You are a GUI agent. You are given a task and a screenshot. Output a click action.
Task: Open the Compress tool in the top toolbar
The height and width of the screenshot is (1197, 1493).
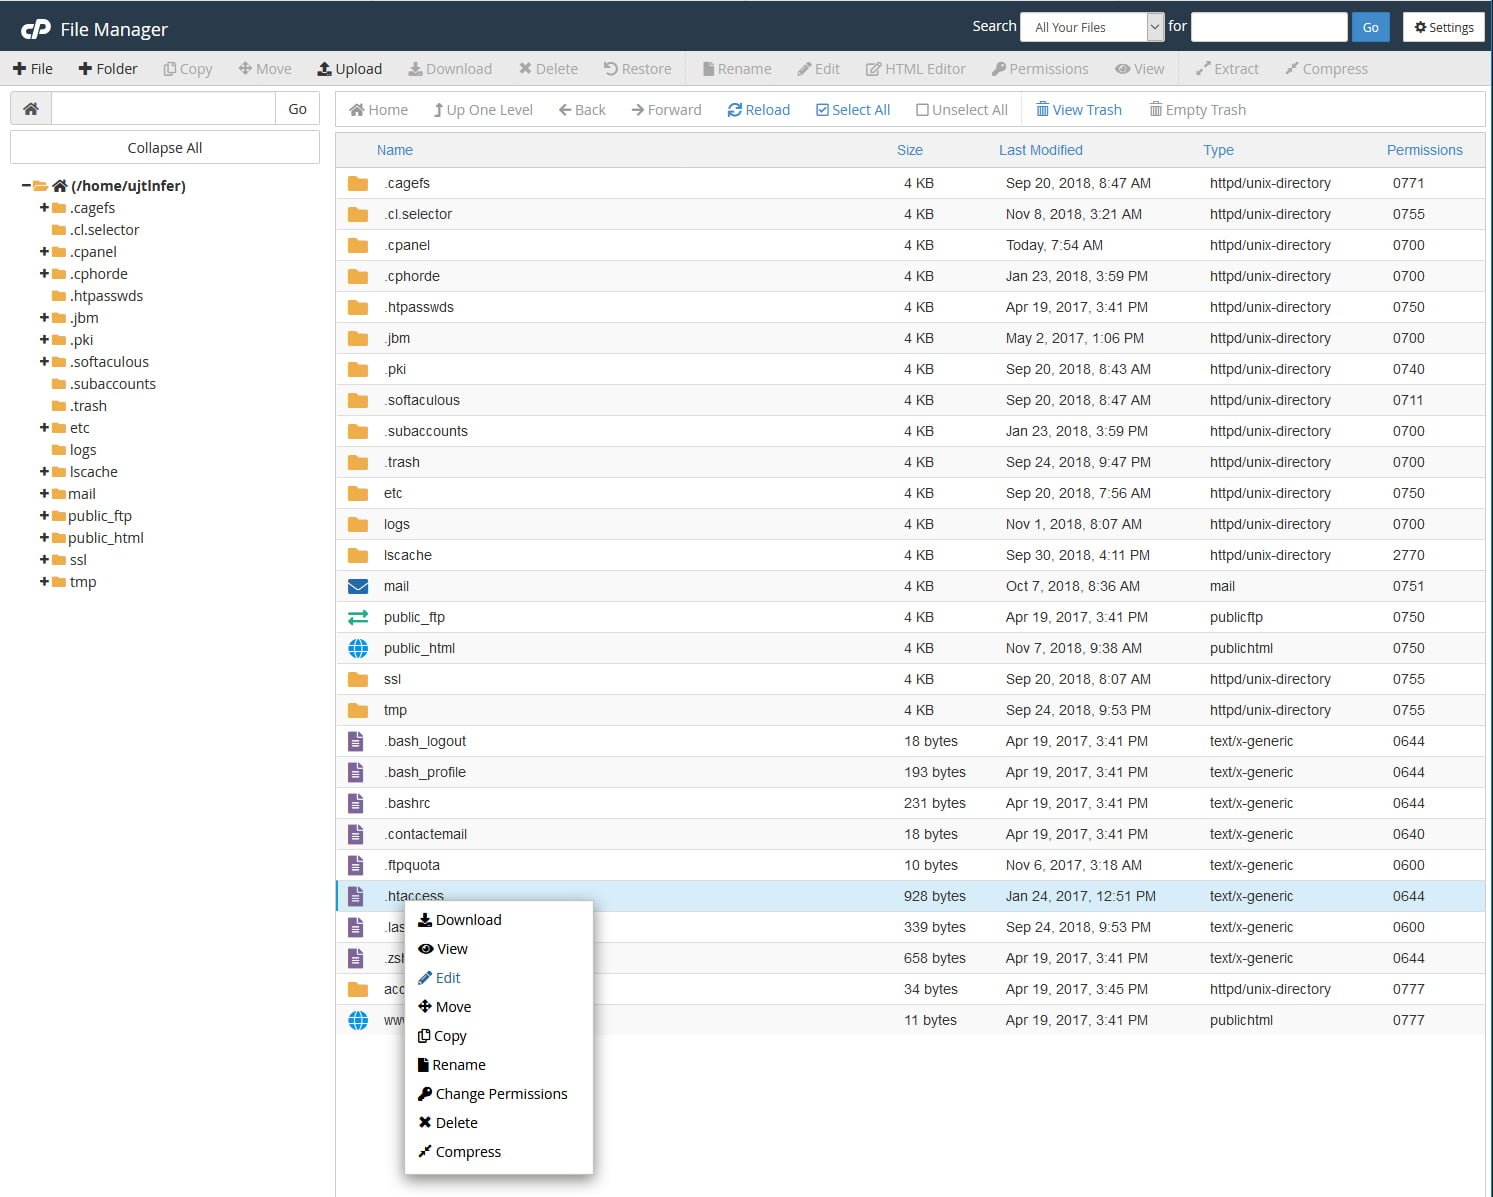(x=1327, y=68)
